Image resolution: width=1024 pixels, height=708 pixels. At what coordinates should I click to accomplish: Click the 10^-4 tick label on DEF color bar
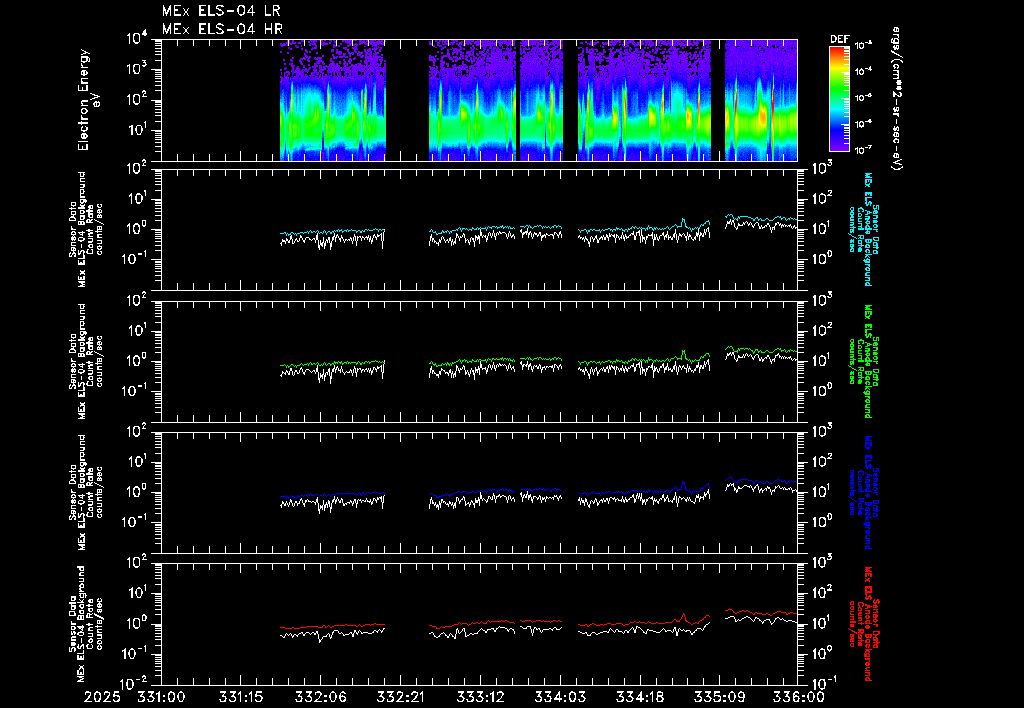[863, 72]
